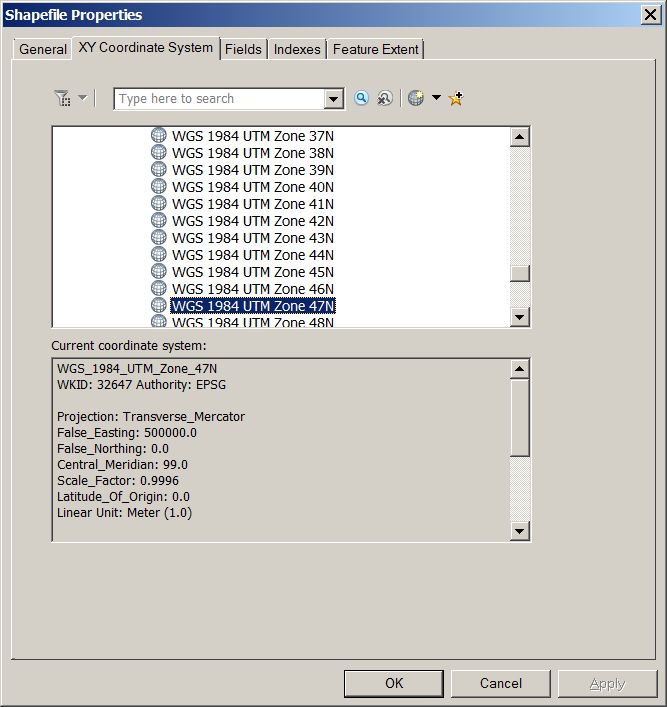The image size is (667, 707).
Task: Confirm with the OK button
Action: tap(394, 683)
